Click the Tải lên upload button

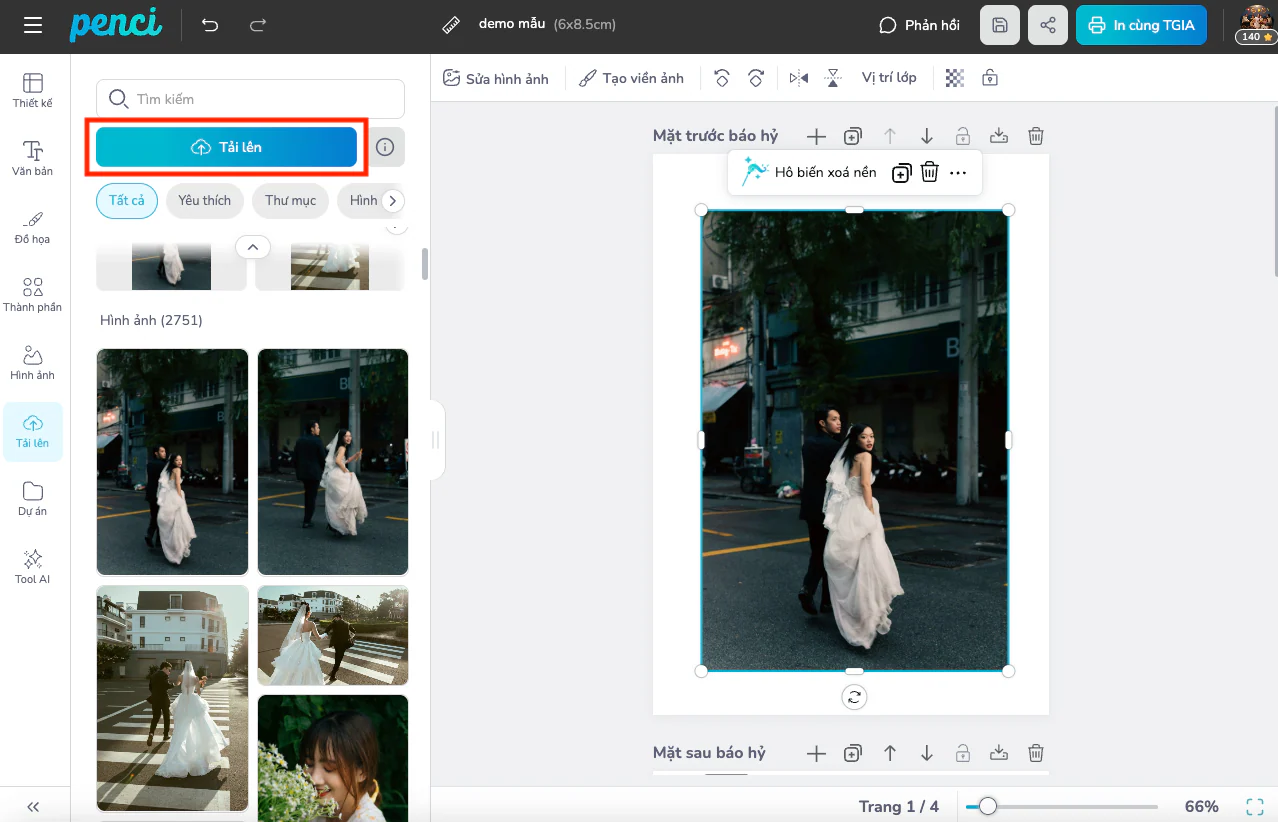[226, 147]
